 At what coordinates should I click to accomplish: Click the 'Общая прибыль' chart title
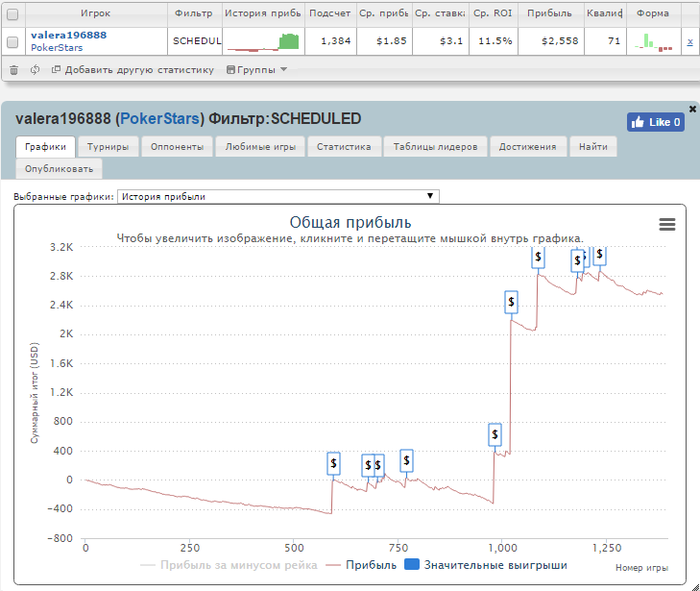[350, 222]
